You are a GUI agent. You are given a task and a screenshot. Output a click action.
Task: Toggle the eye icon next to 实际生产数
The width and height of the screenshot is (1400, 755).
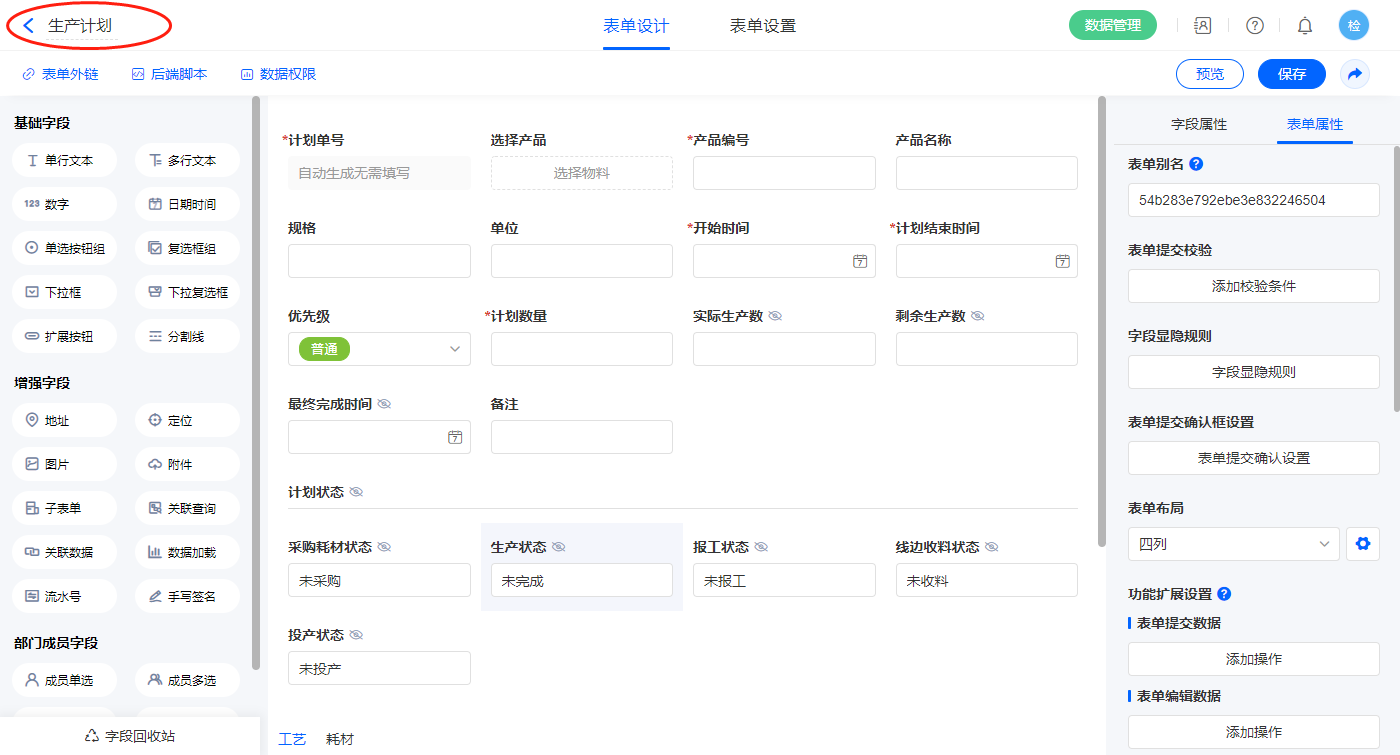775,316
